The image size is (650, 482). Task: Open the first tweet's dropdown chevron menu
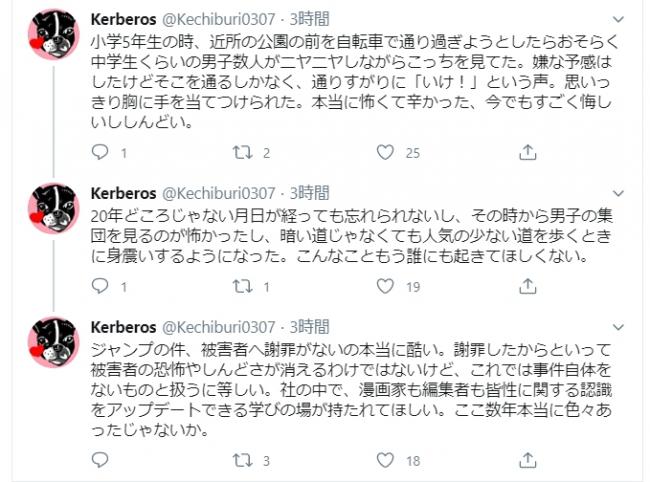pos(618,19)
